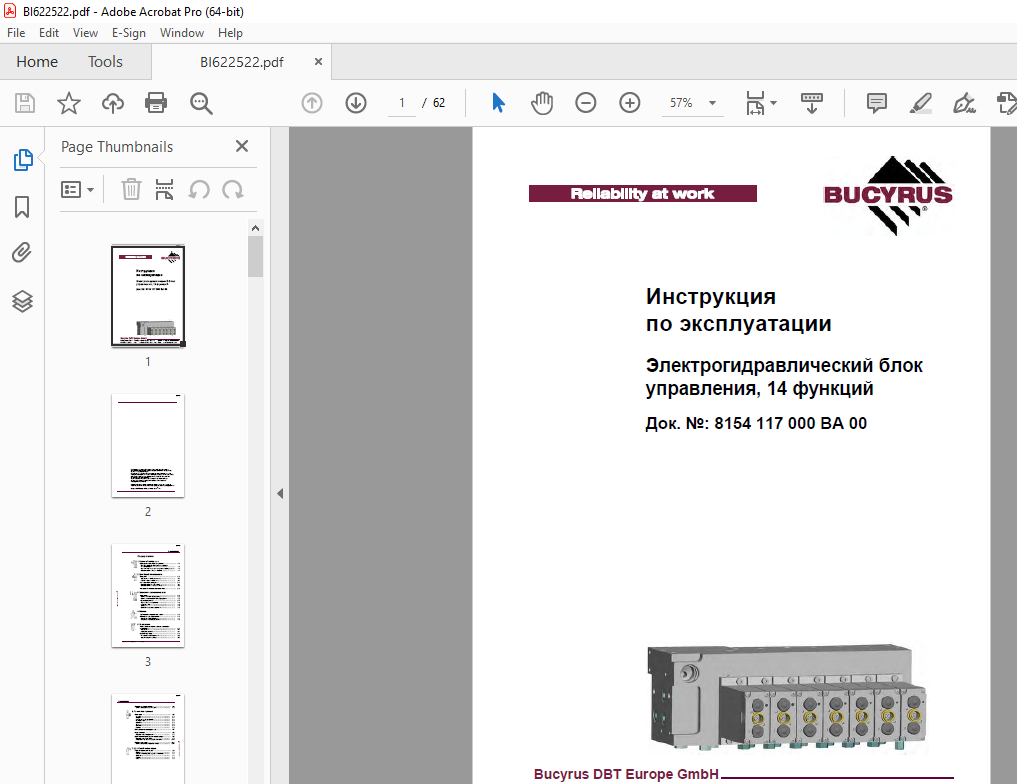Viewport: 1017px width, 784px height.
Task: Choose the Selection arrow tool
Action: (498, 103)
